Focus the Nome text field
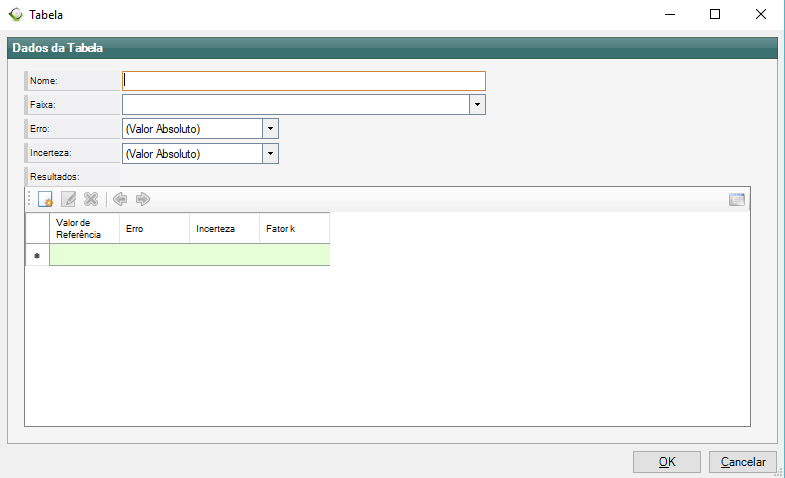Image resolution: width=785 pixels, height=478 pixels. coord(304,81)
